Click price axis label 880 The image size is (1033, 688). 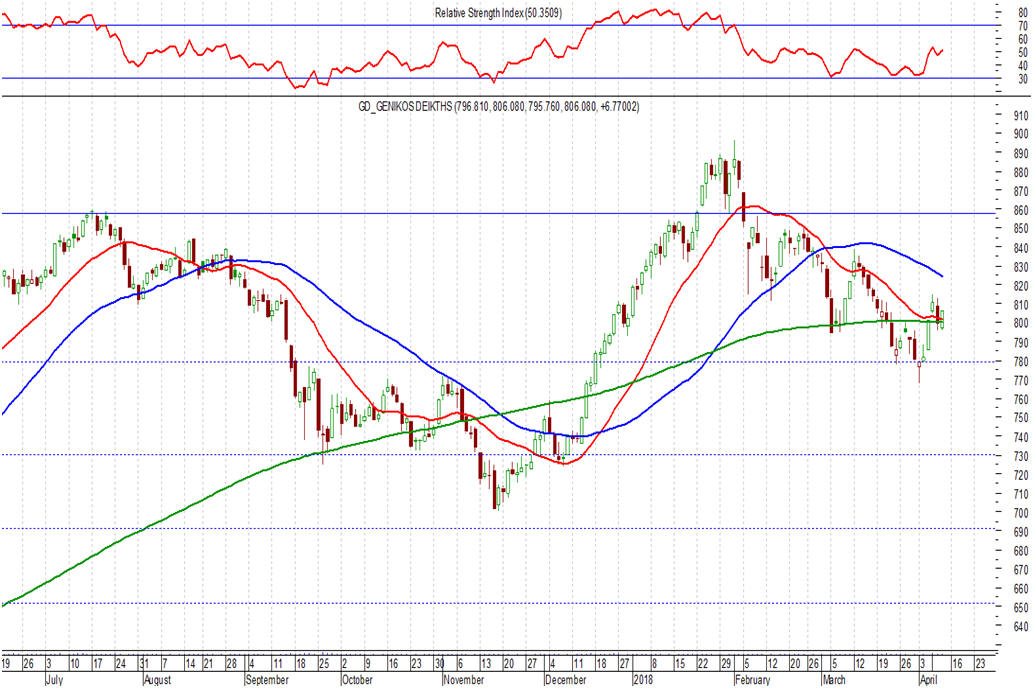pos(1020,173)
